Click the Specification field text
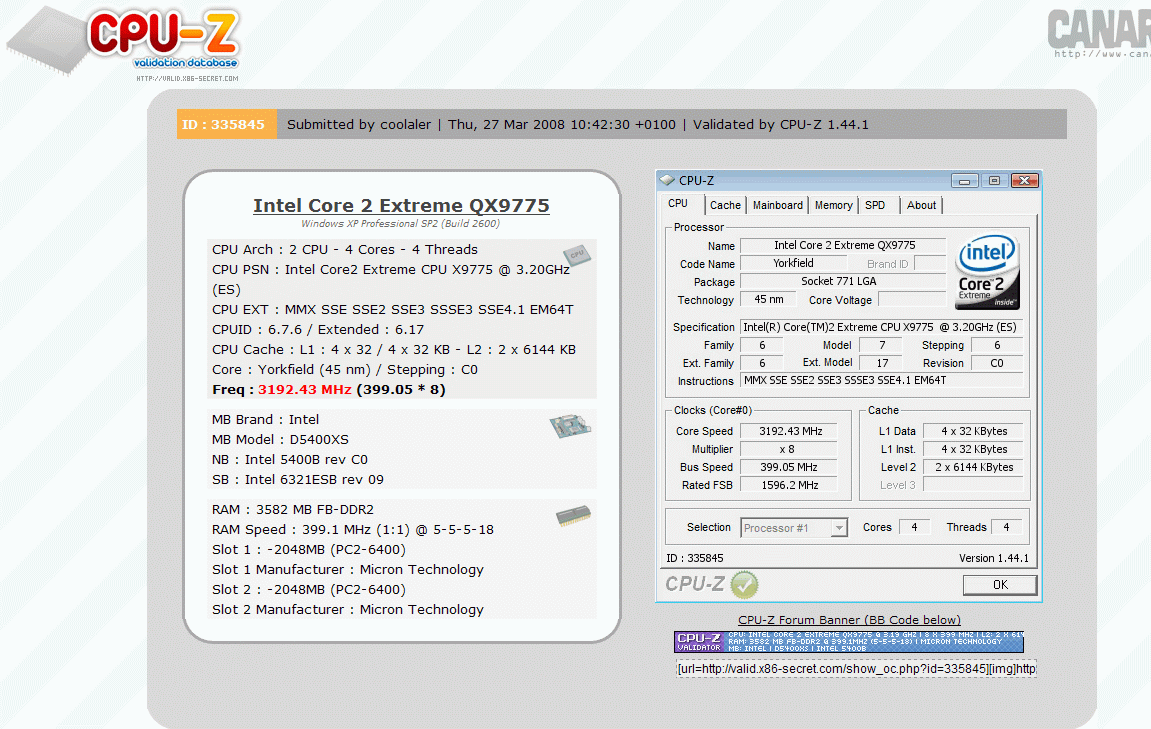 [x=882, y=327]
